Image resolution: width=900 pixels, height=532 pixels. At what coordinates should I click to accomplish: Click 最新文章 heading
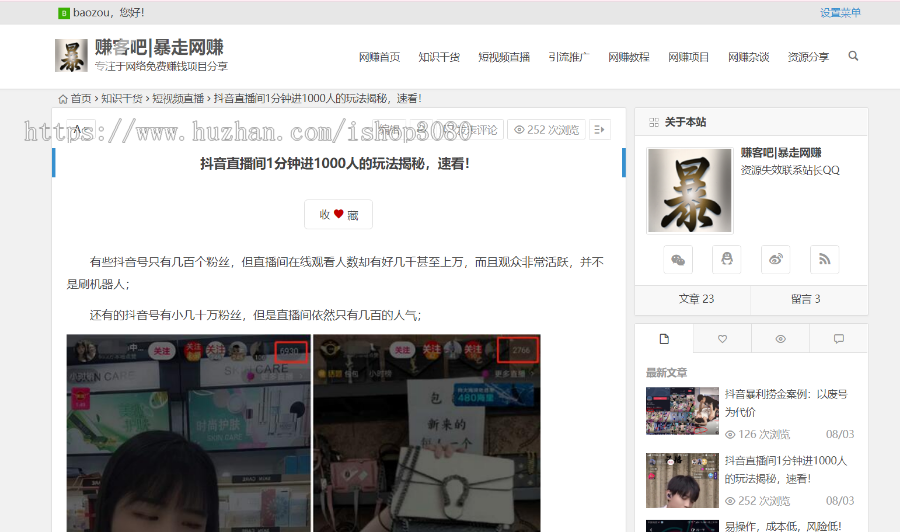pyautogui.click(x=666, y=373)
